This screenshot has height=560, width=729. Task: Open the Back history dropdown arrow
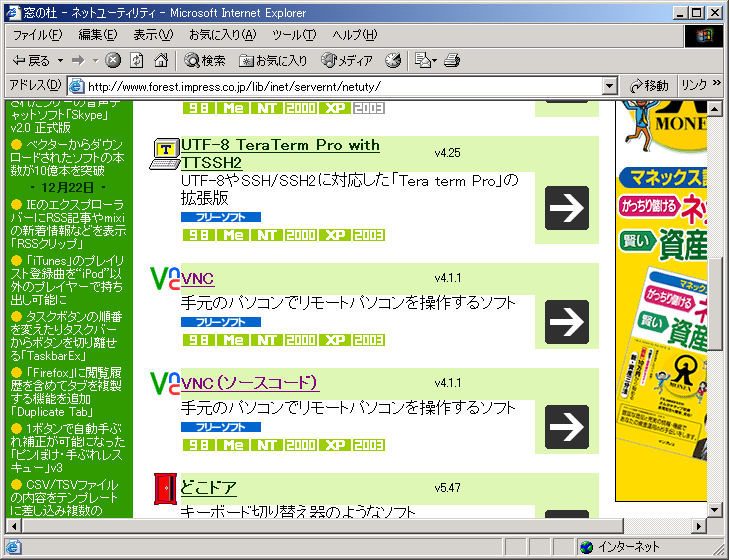(x=60, y=60)
